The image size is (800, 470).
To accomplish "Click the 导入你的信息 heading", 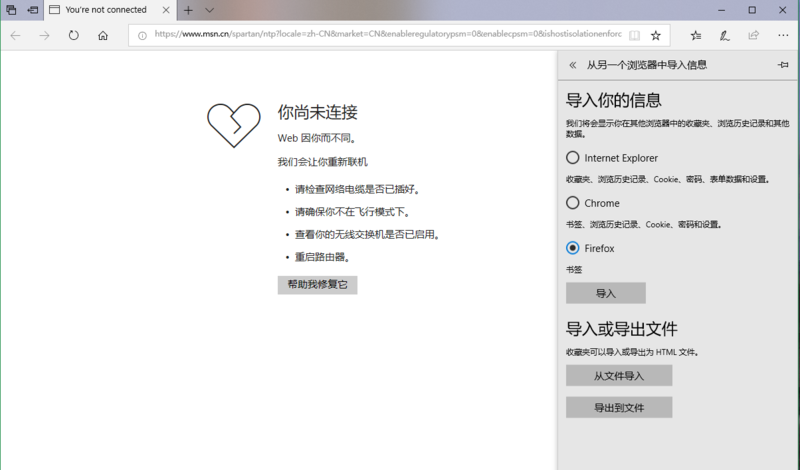I will (x=613, y=100).
